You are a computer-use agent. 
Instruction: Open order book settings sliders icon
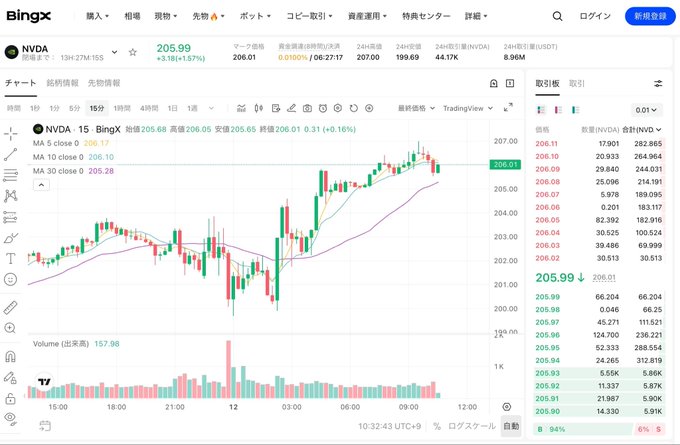click(x=658, y=83)
